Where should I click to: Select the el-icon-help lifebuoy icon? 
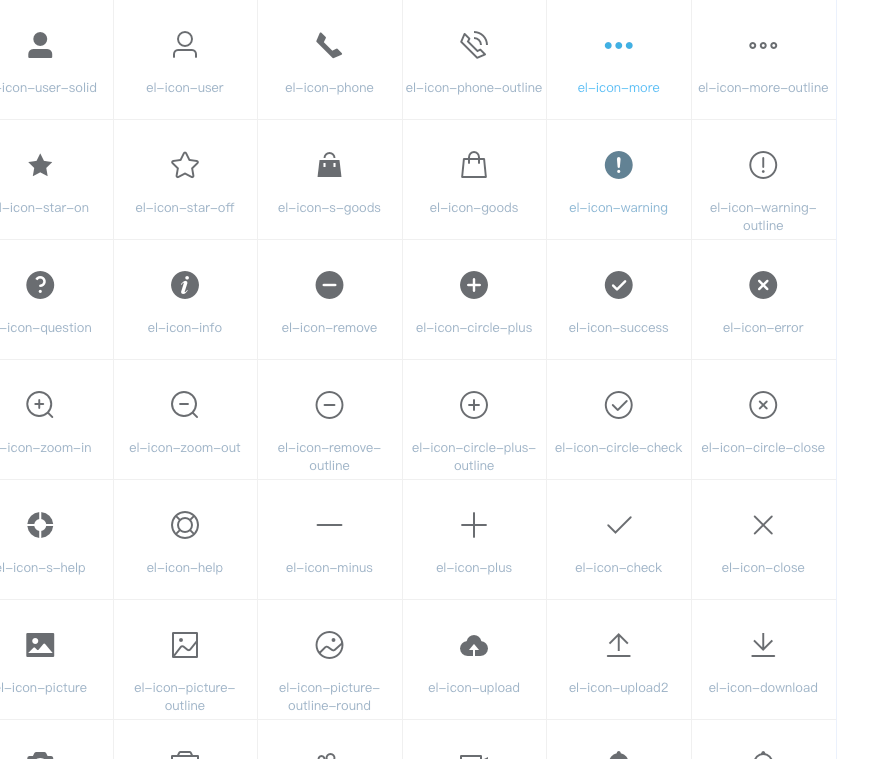pyautogui.click(x=184, y=525)
